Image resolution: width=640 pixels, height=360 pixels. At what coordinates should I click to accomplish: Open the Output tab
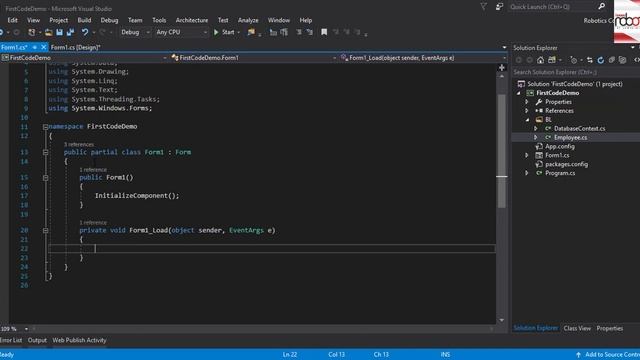[37, 340]
